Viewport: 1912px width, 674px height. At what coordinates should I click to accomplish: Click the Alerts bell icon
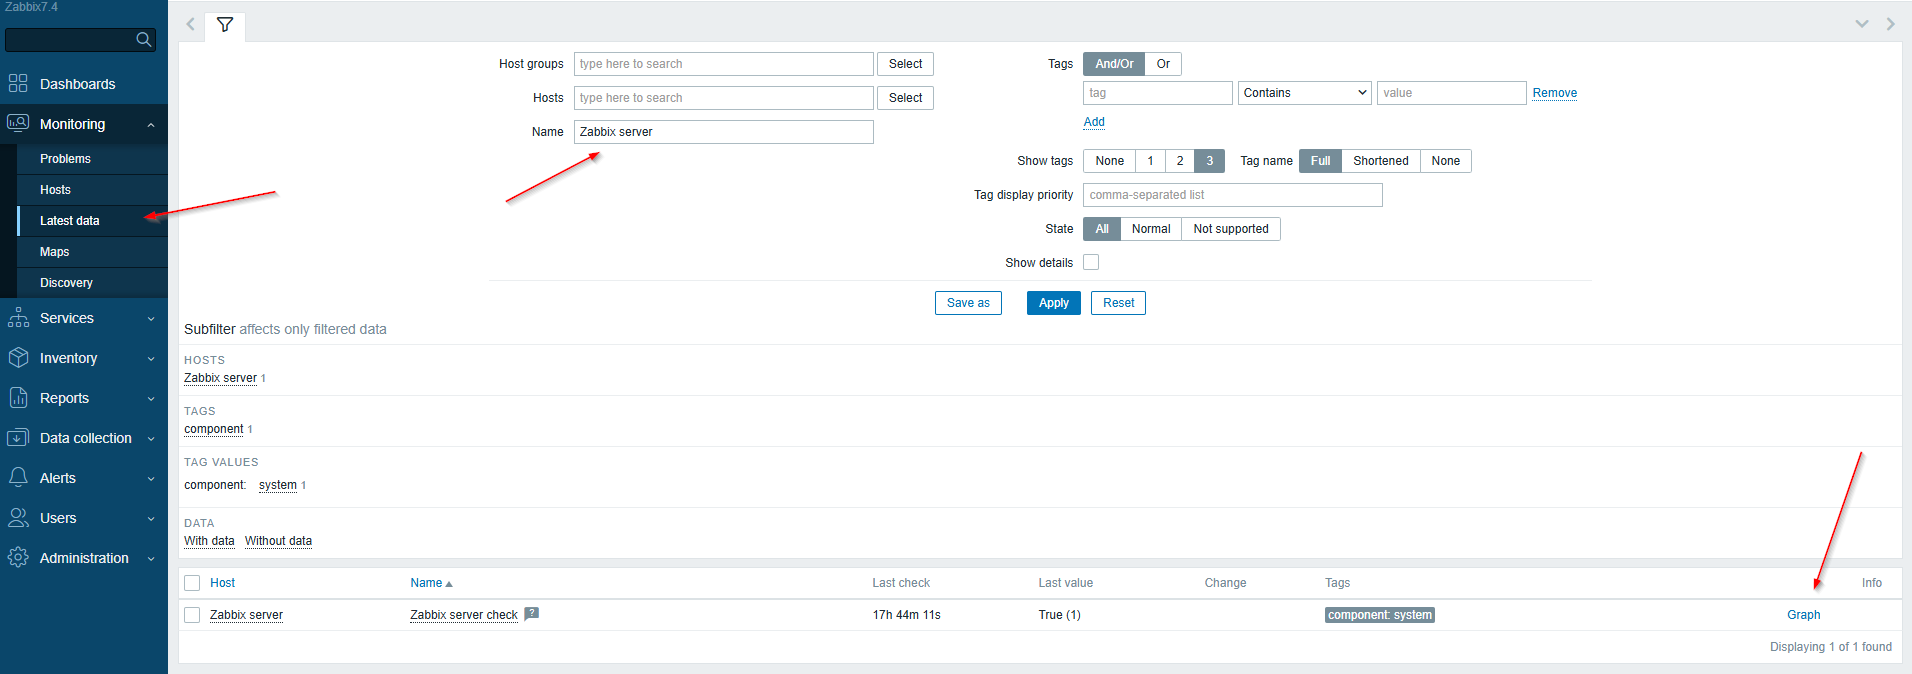click(x=18, y=478)
